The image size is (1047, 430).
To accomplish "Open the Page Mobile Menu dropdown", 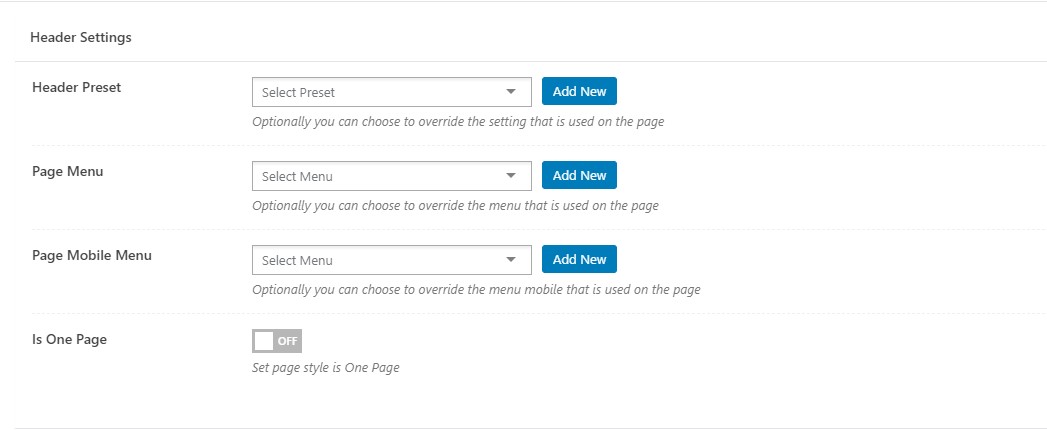I will click(392, 260).
